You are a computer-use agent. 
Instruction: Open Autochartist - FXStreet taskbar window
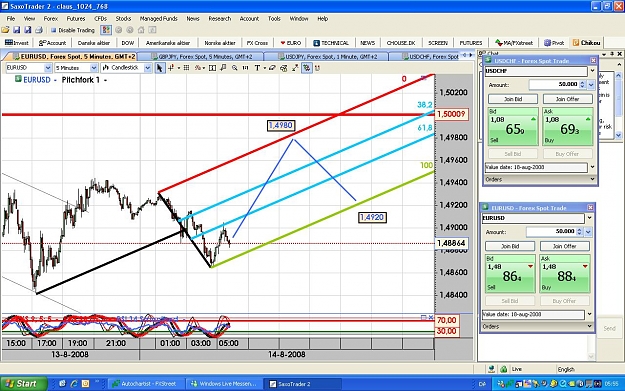point(146,384)
